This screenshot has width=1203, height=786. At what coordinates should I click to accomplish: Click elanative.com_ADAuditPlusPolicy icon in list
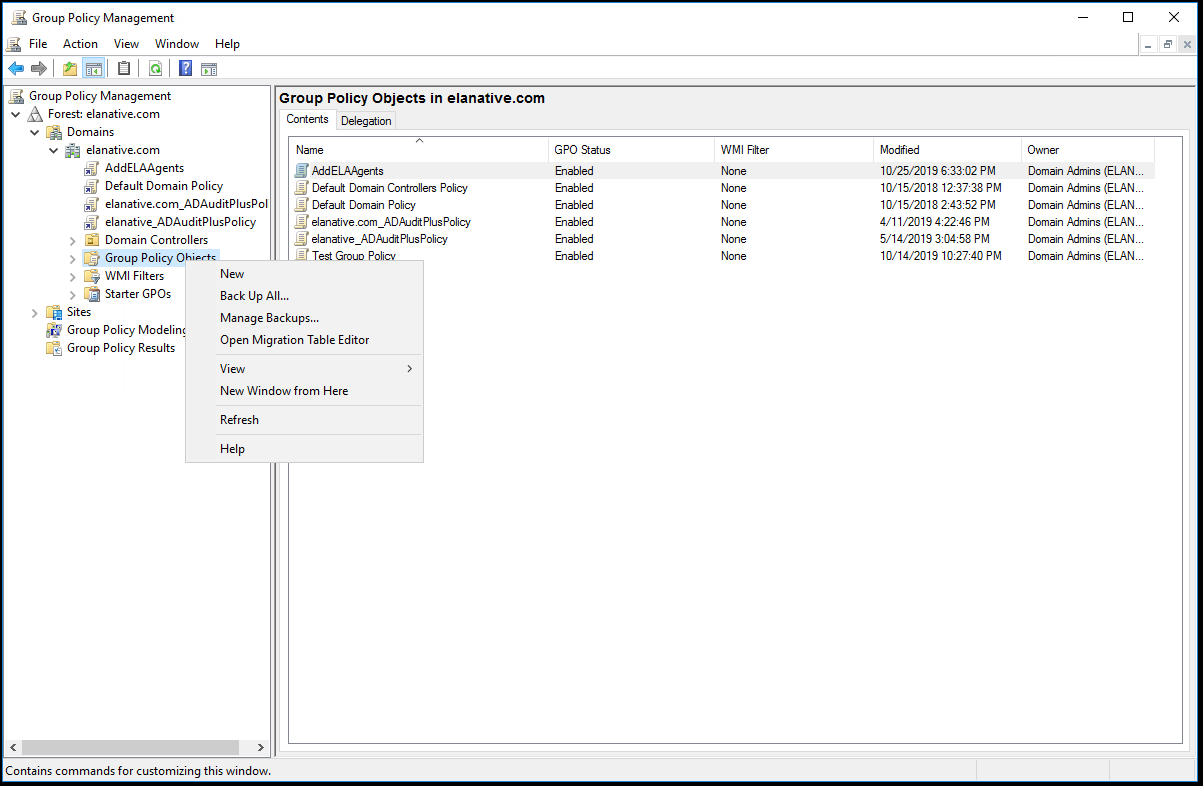pos(302,222)
